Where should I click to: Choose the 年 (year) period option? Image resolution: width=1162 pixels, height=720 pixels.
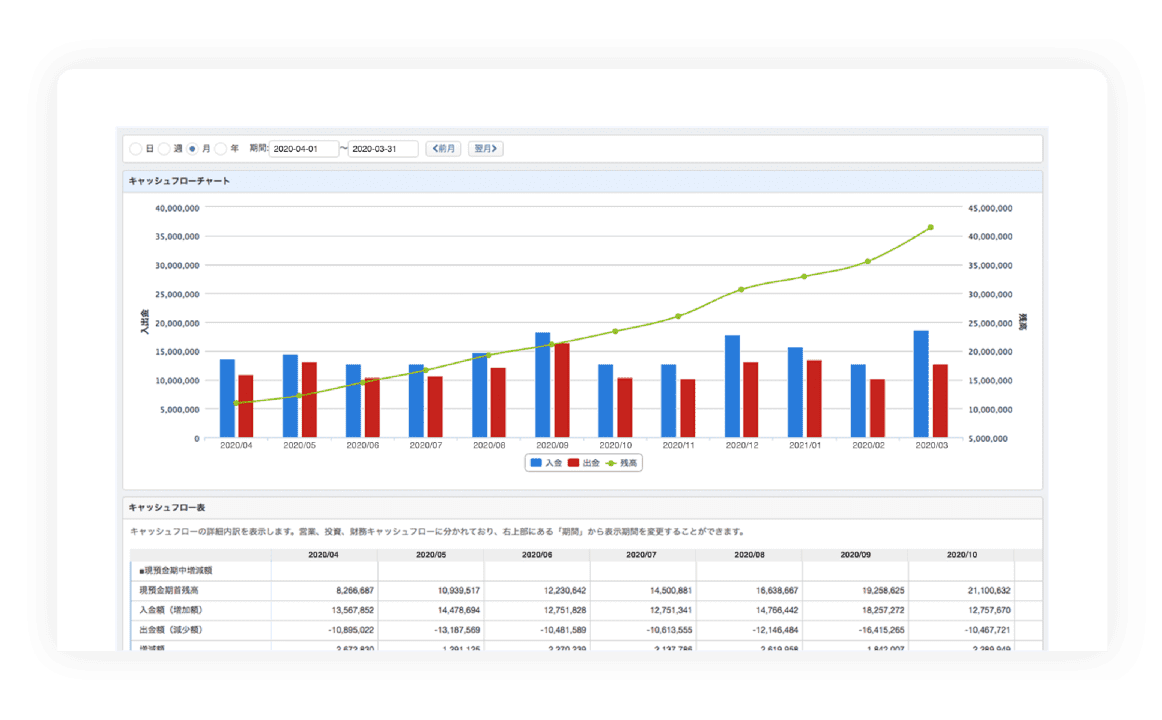221,149
